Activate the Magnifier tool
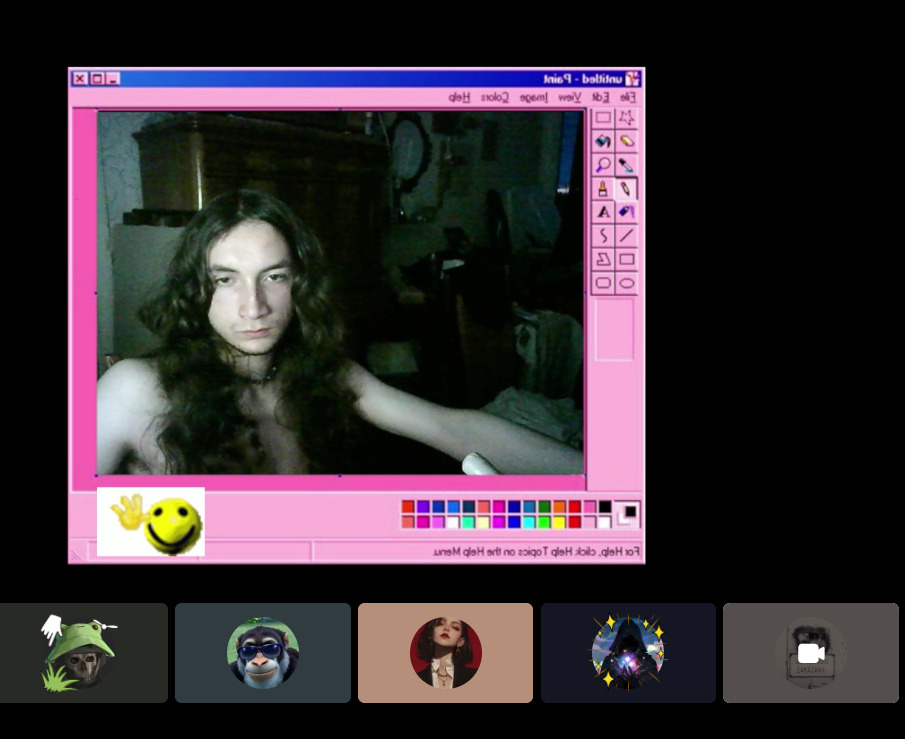The width and height of the screenshot is (905, 739). (603, 165)
